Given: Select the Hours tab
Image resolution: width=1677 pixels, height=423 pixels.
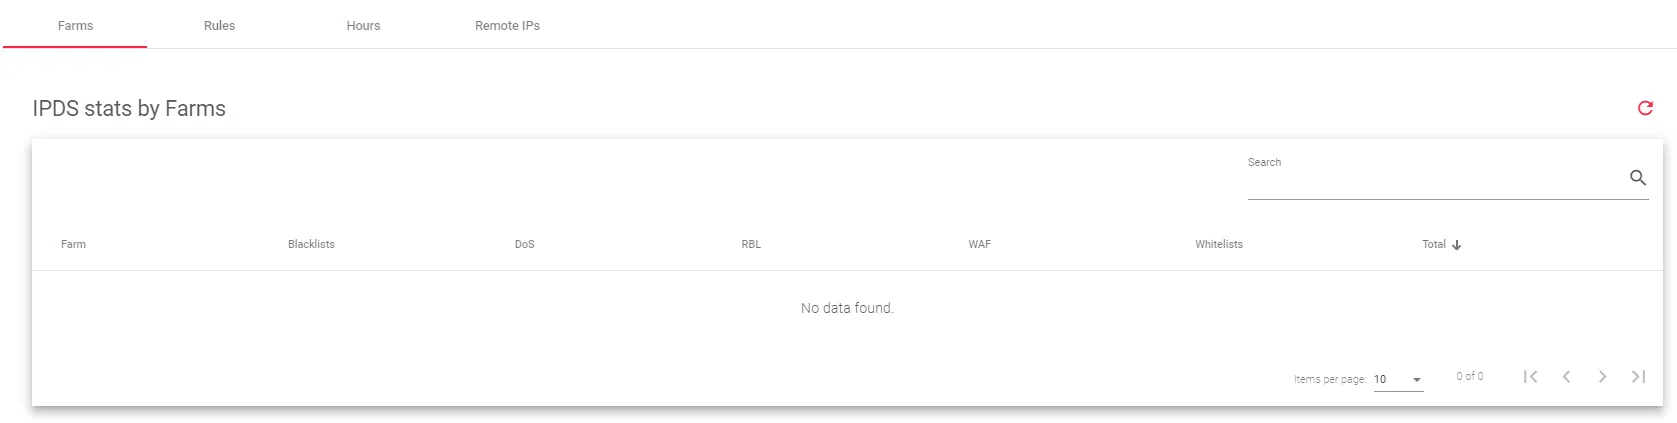Looking at the screenshot, I should [363, 26].
